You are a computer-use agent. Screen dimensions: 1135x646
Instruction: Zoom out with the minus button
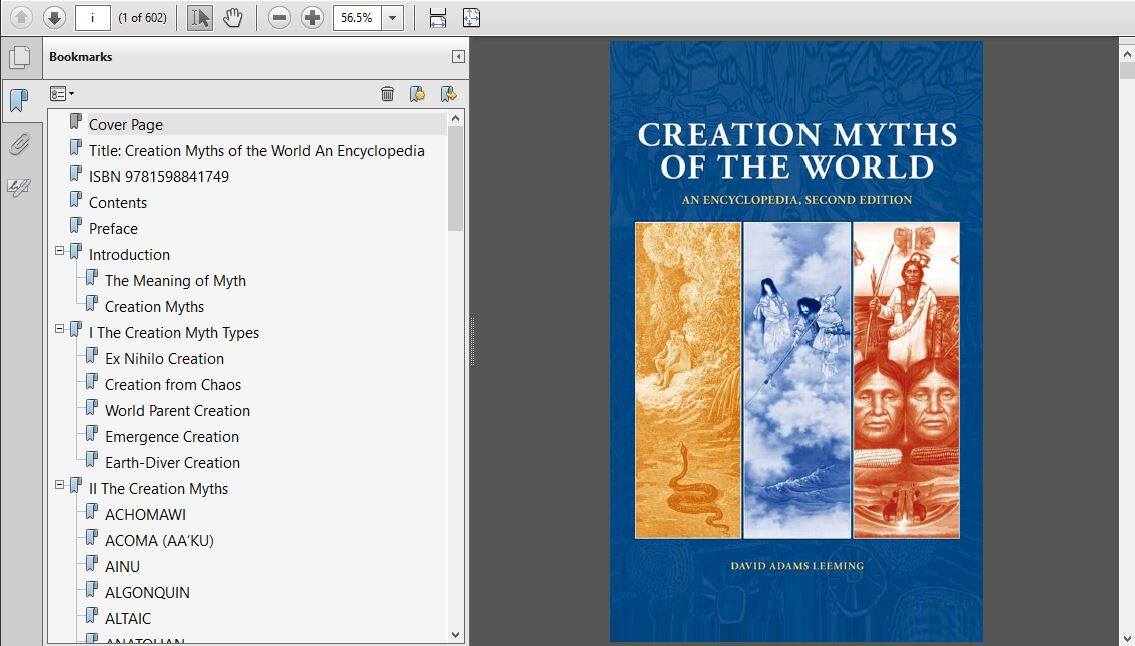click(280, 18)
